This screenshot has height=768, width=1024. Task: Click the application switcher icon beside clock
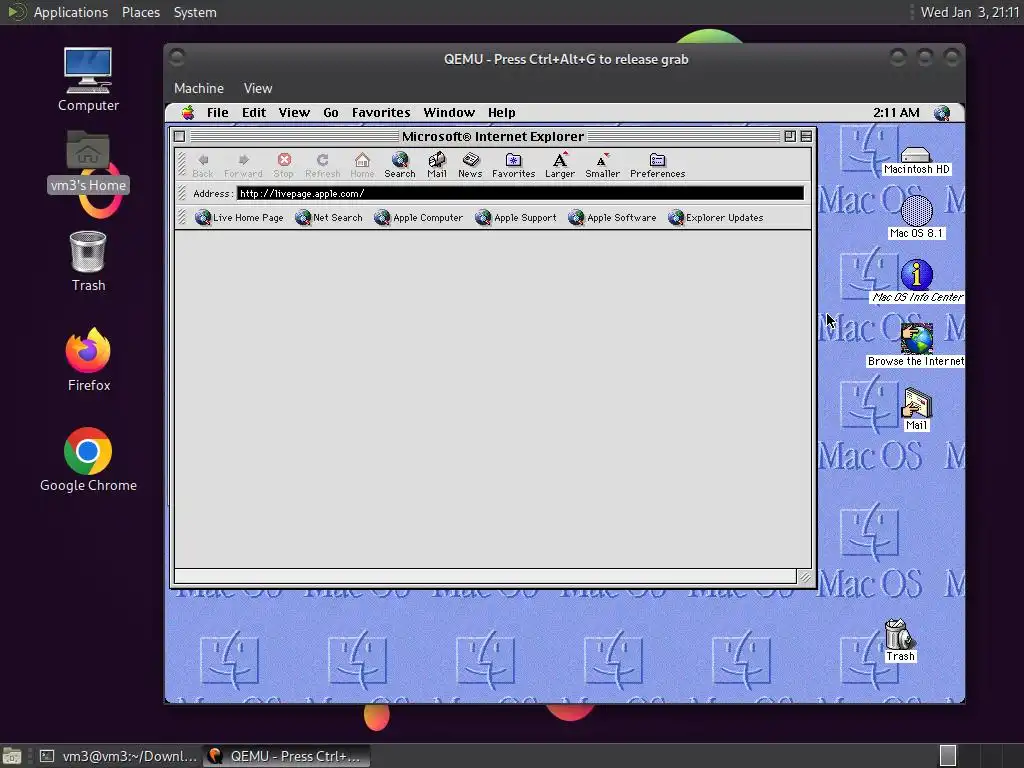tap(942, 113)
